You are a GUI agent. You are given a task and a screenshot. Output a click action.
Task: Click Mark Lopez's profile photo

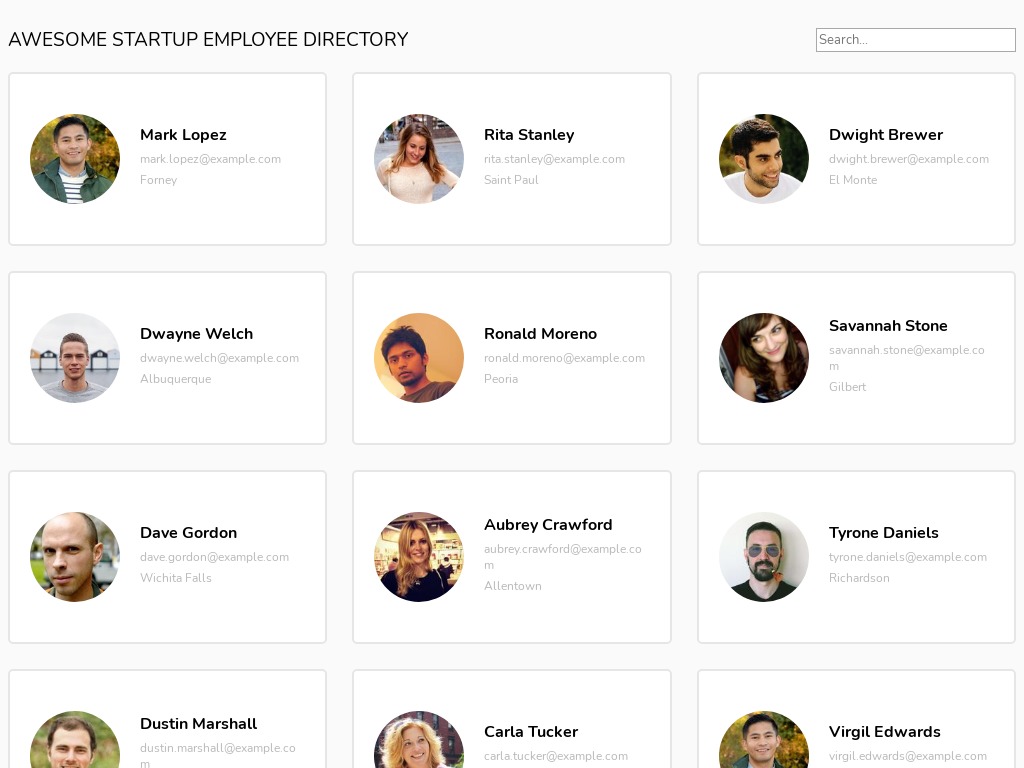click(x=74, y=158)
